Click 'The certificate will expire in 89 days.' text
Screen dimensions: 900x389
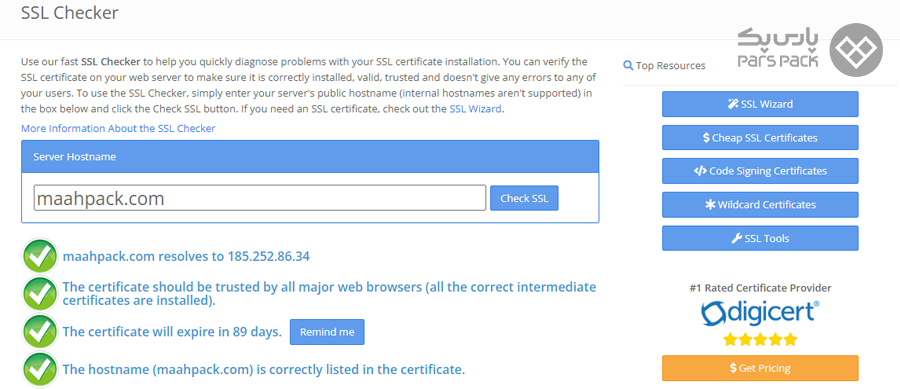coord(172,332)
